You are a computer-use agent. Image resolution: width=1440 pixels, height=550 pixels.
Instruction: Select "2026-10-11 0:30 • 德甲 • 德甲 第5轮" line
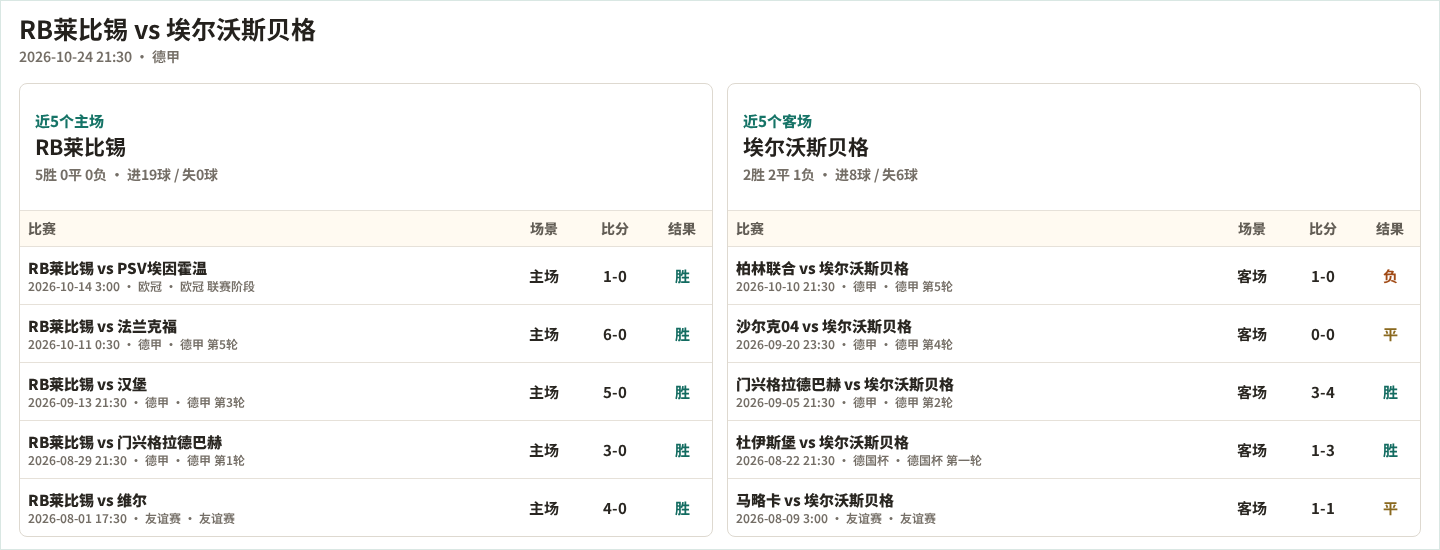[133, 345]
